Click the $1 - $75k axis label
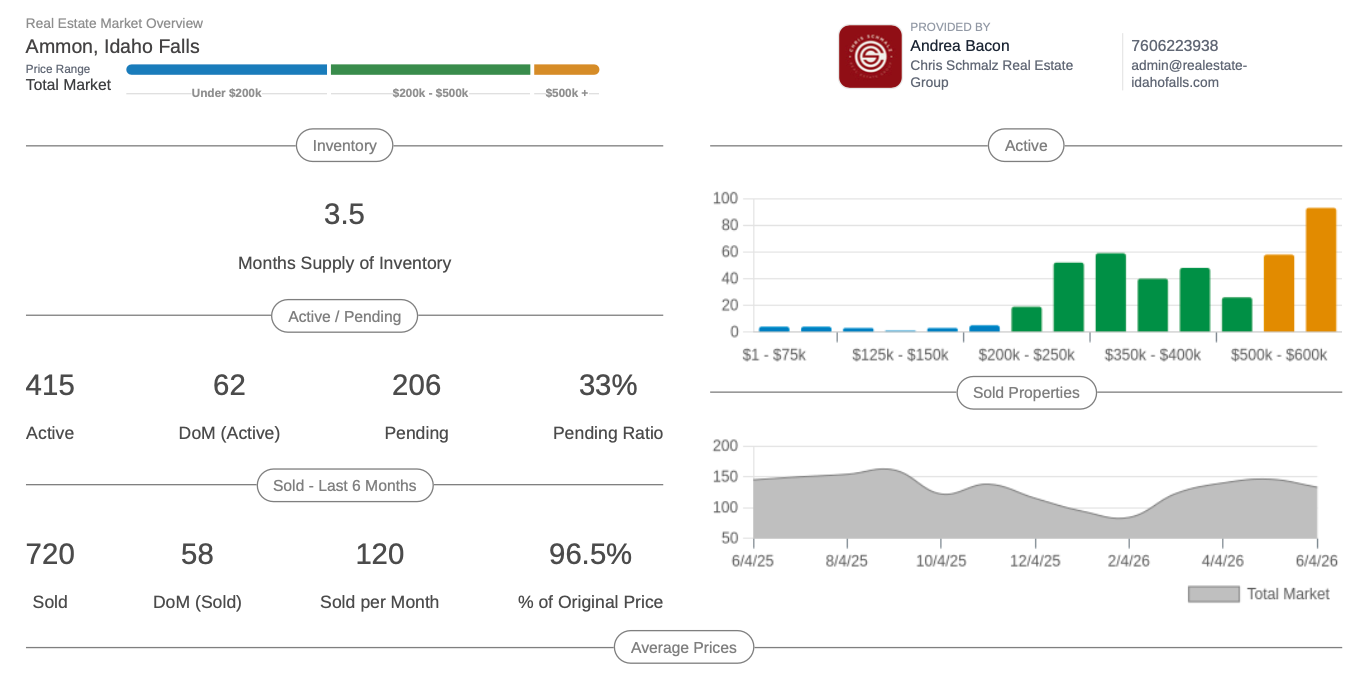 tap(774, 355)
